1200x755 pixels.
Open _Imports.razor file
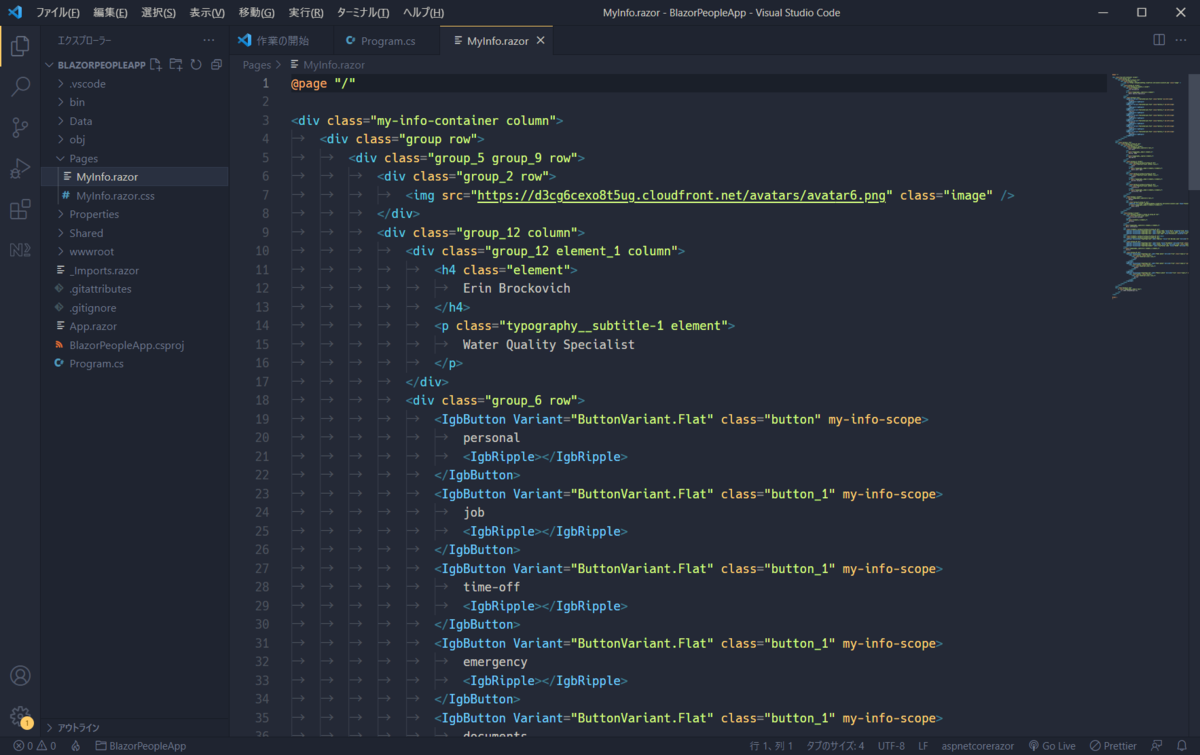[104, 270]
